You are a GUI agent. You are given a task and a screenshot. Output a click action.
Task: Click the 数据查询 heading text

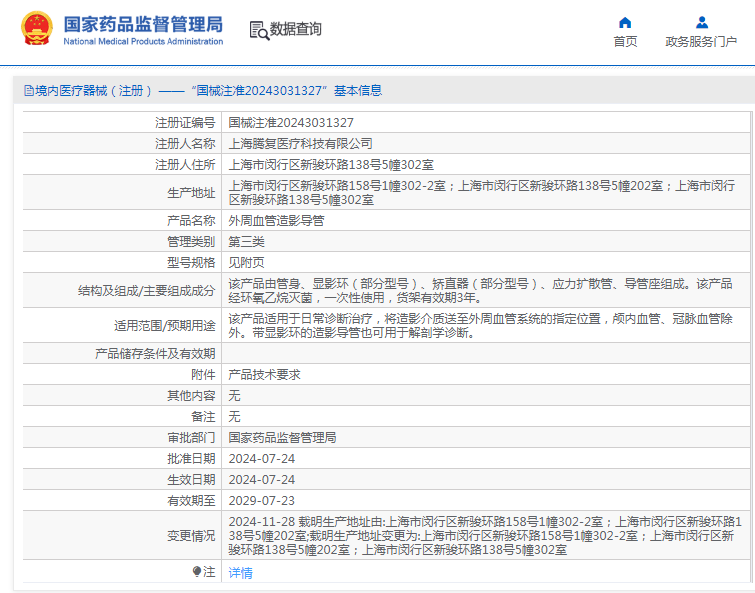pos(295,29)
